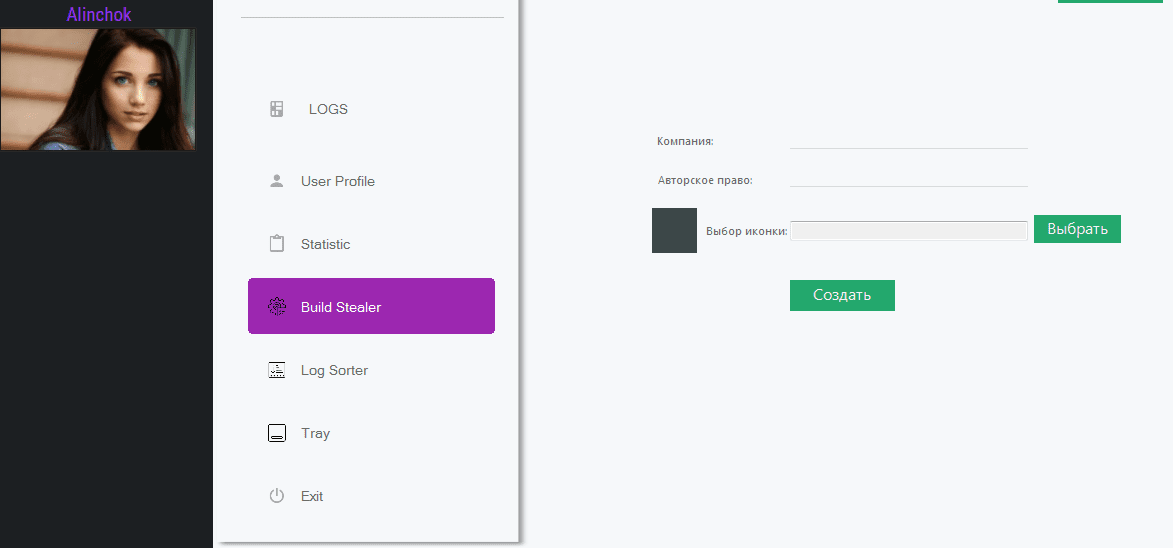Click the Build Stealer icon
Image resolution: width=1173 pixels, height=548 pixels.
pos(277,307)
